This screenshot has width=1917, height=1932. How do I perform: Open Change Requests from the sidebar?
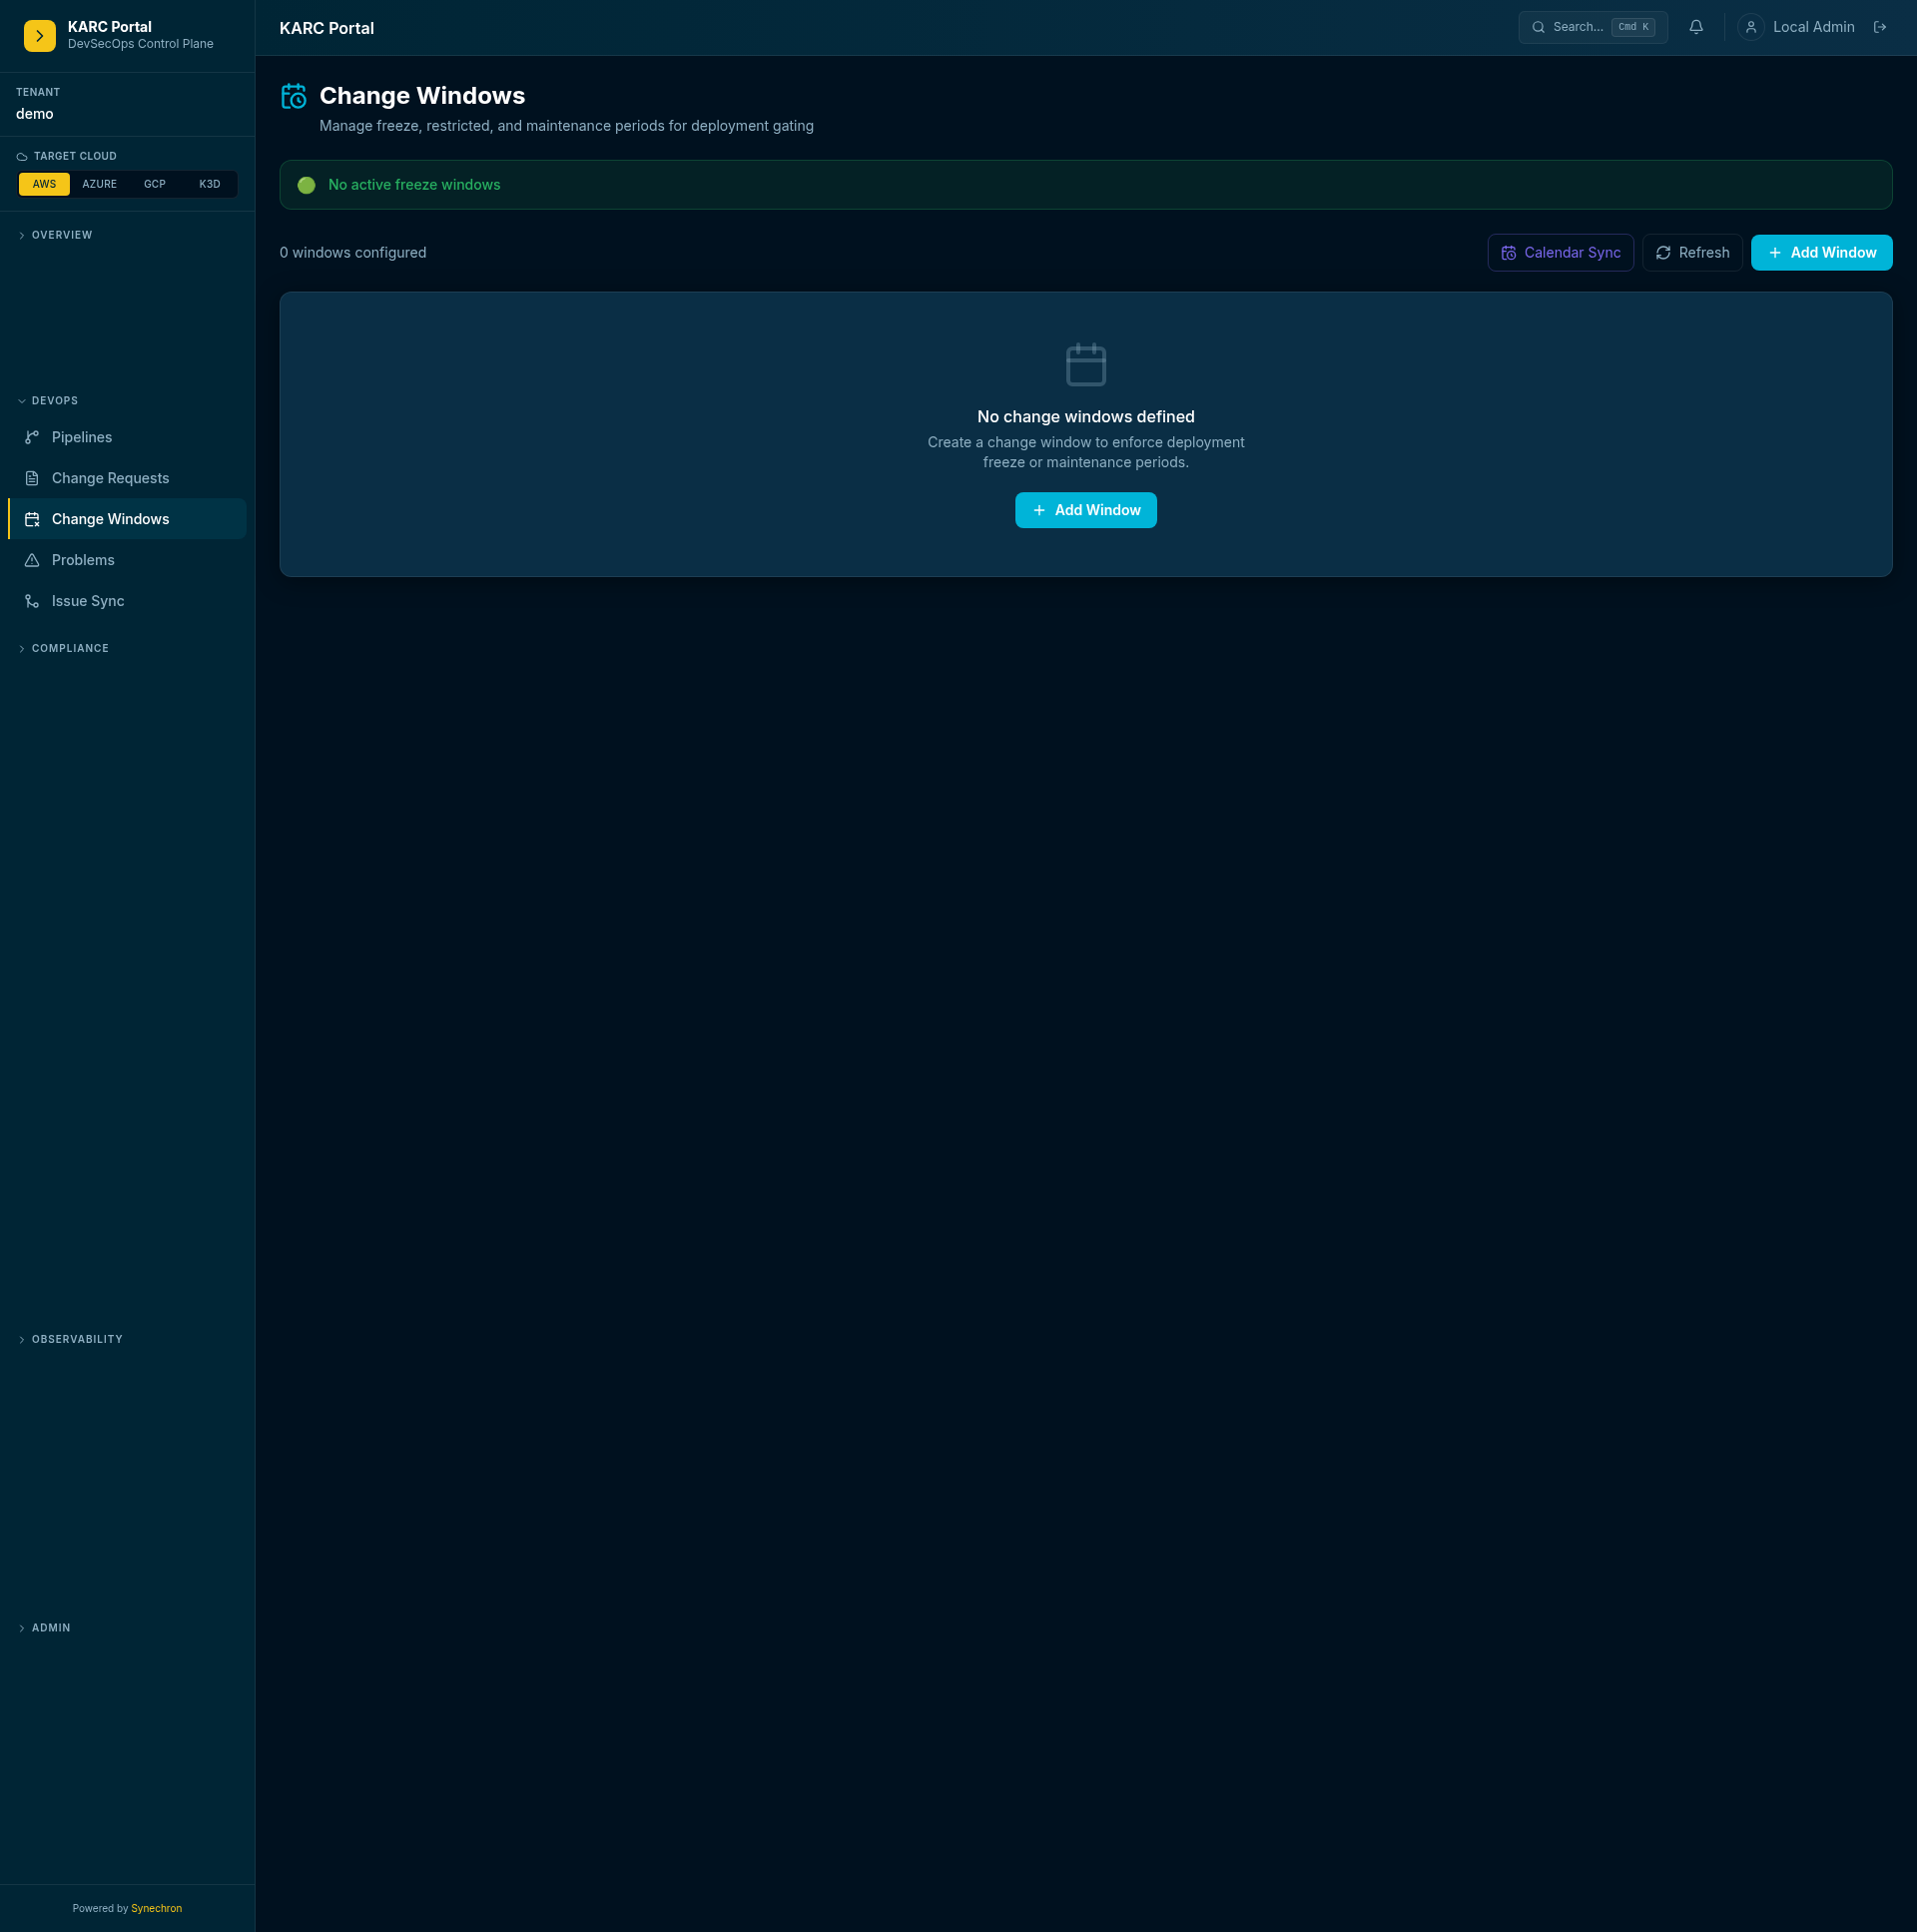pos(127,478)
